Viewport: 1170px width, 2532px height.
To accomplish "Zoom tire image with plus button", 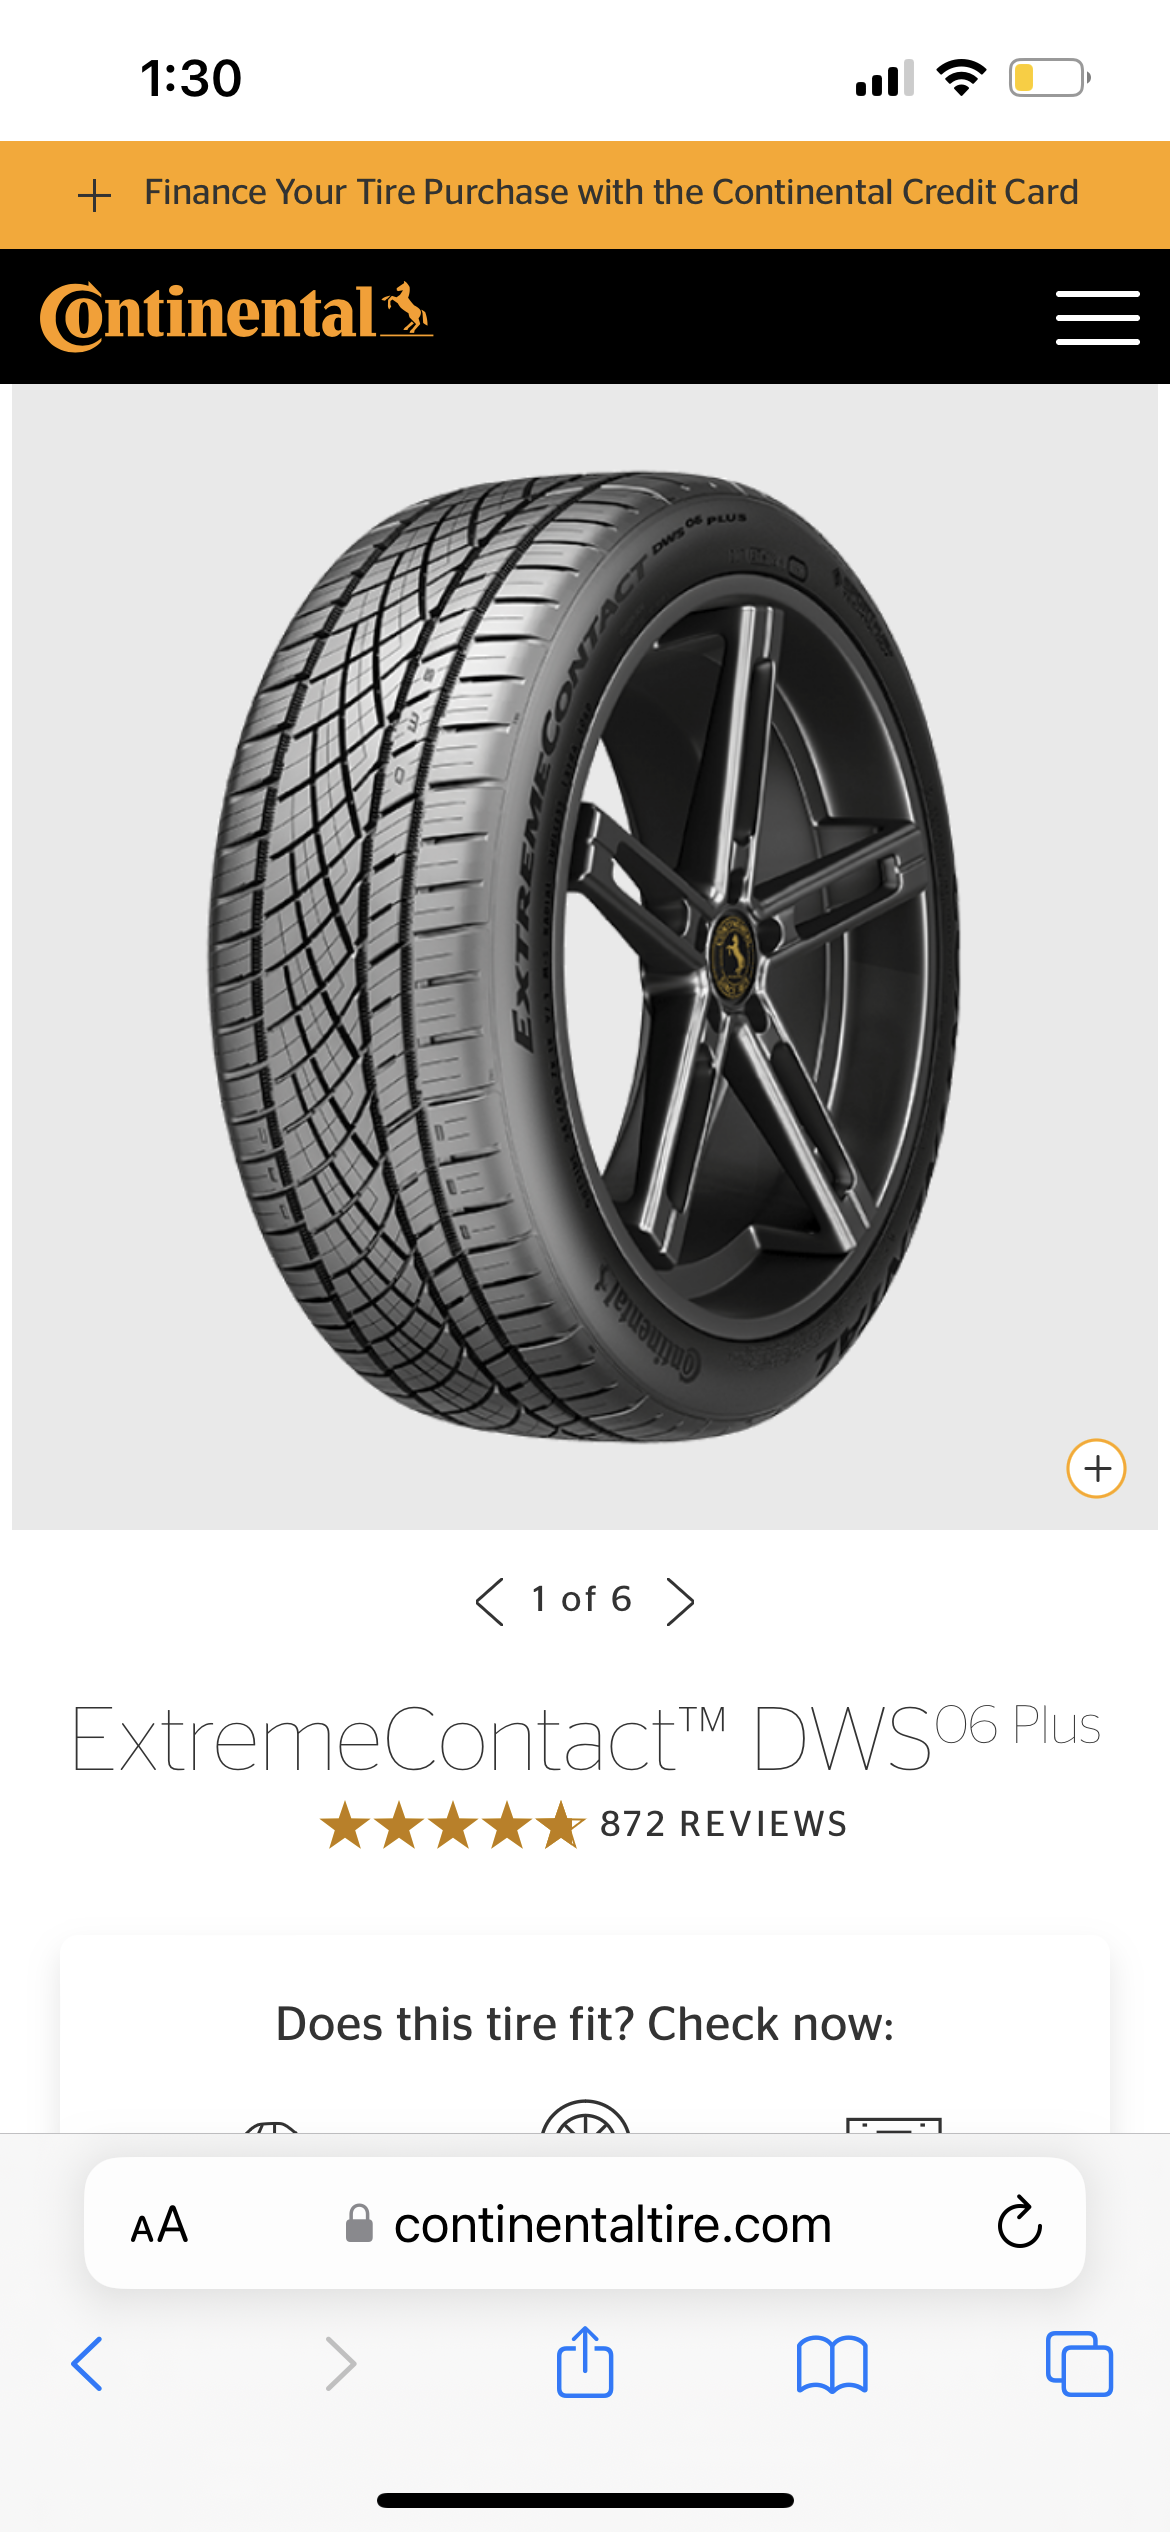I will coord(1096,1468).
